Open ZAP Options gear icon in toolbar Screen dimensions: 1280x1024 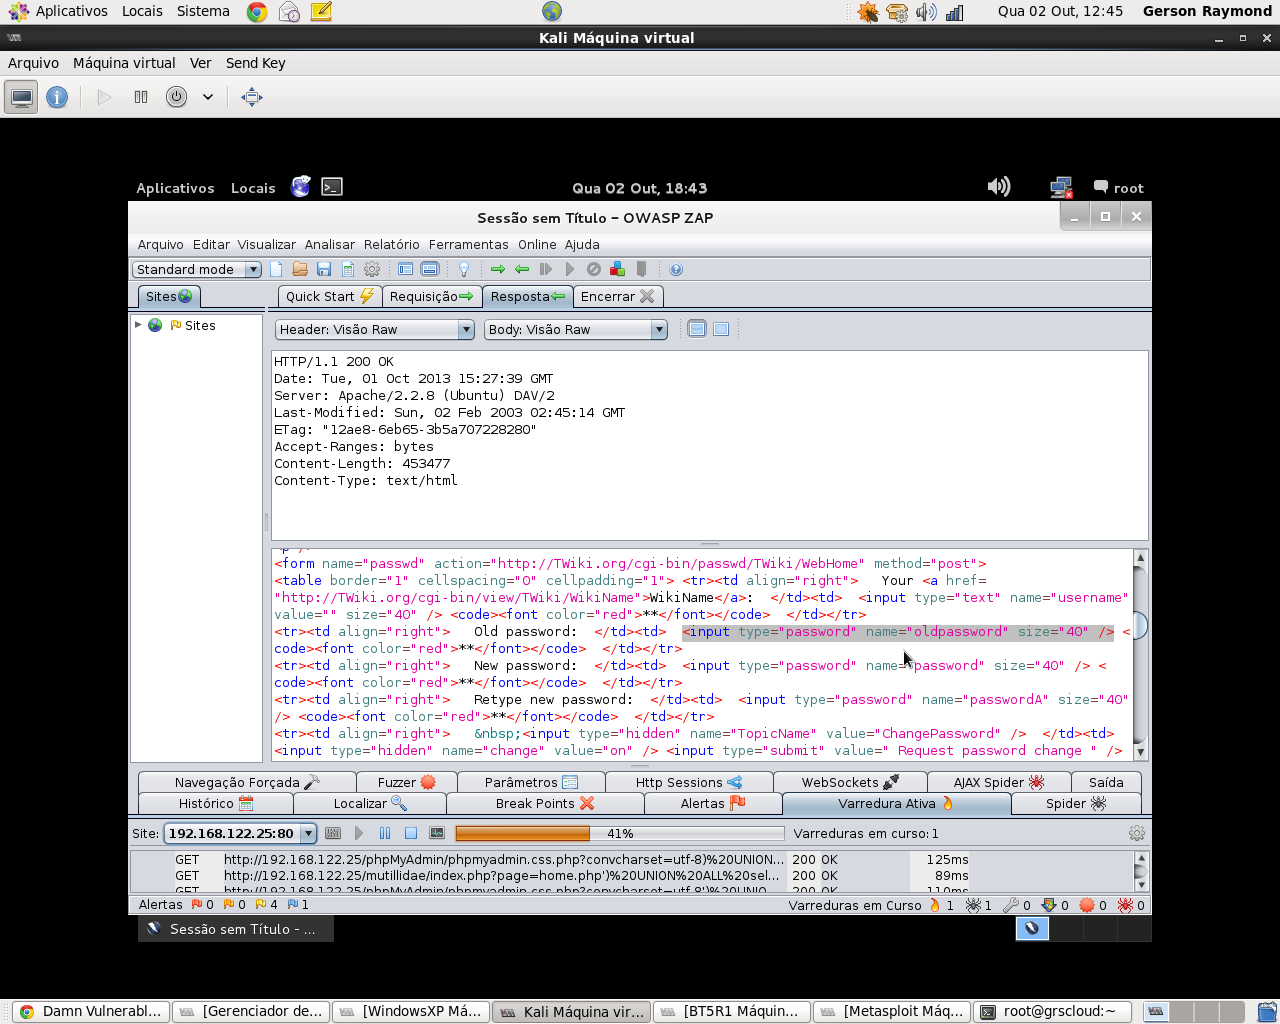pyautogui.click(x=372, y=269)
